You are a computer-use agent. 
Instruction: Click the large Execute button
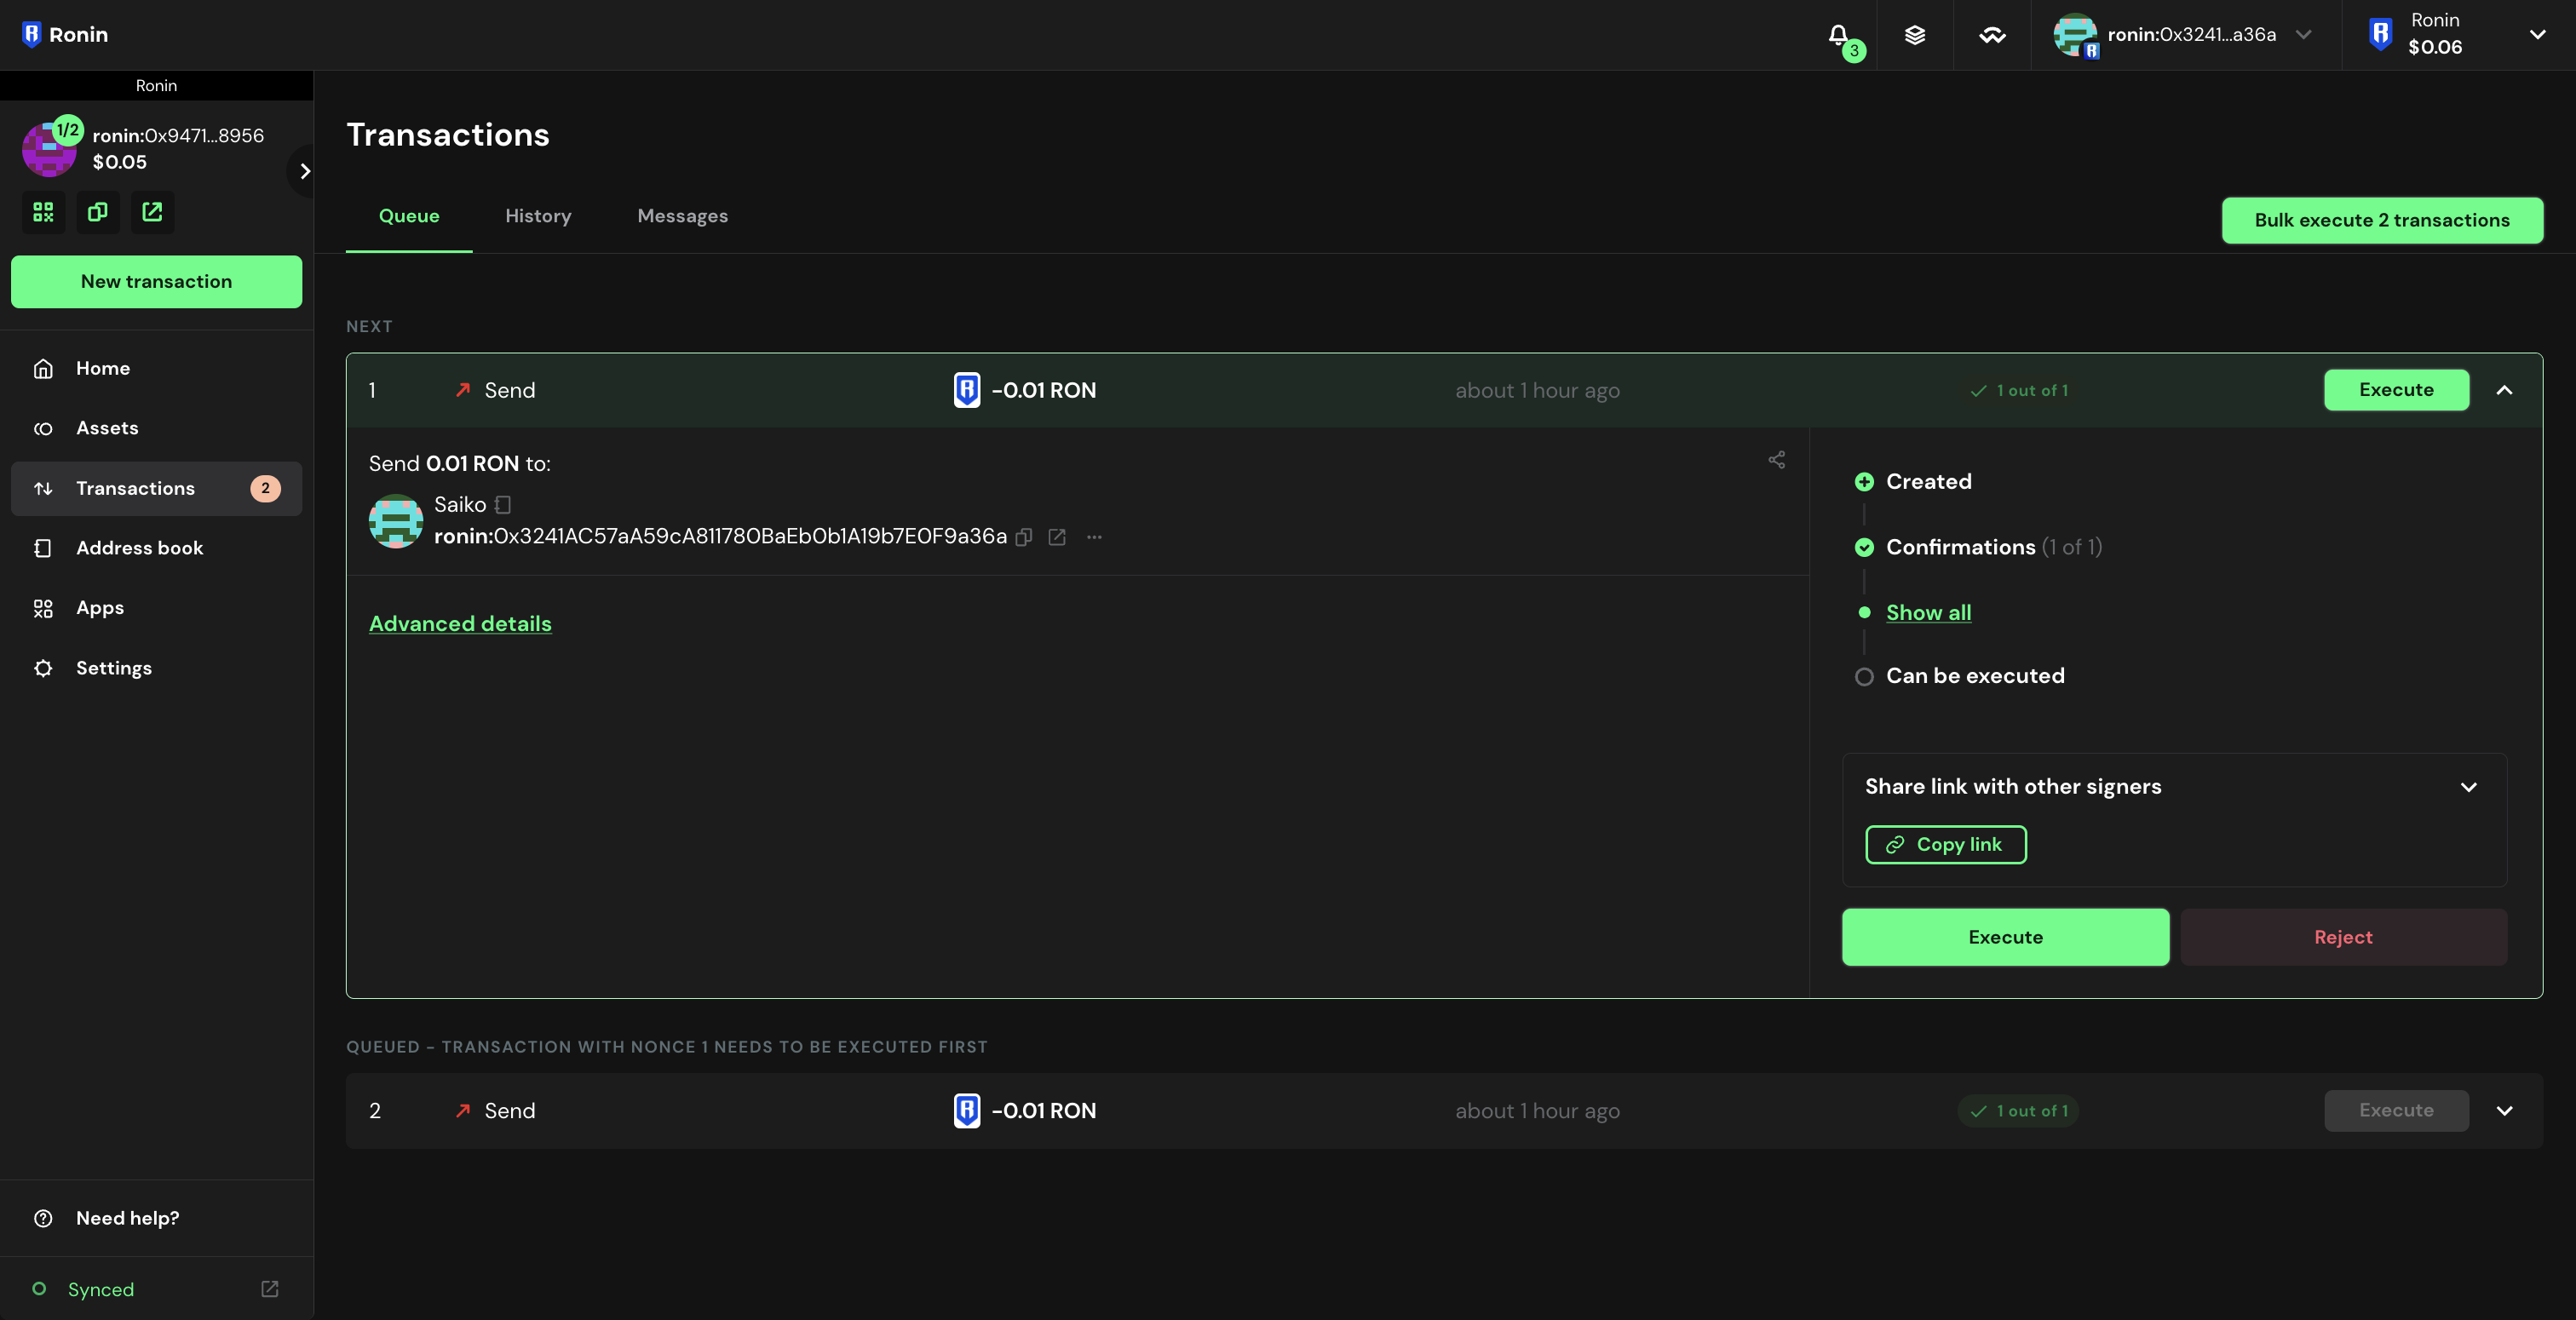(2005, 937)
